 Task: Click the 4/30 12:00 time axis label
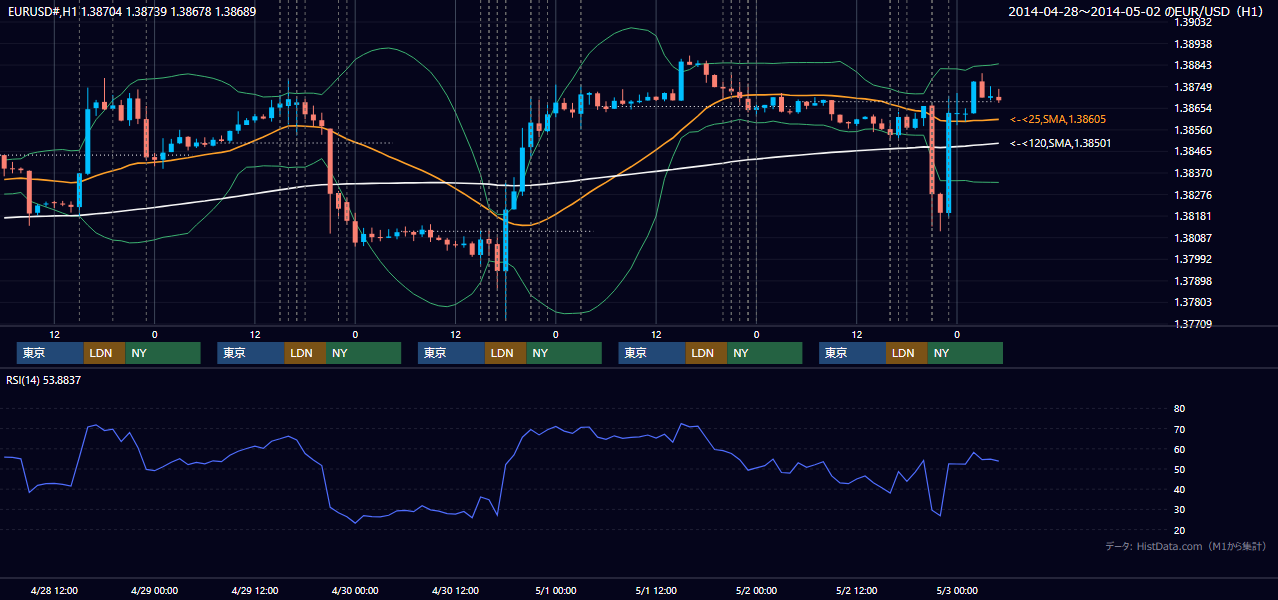point(456,590)
